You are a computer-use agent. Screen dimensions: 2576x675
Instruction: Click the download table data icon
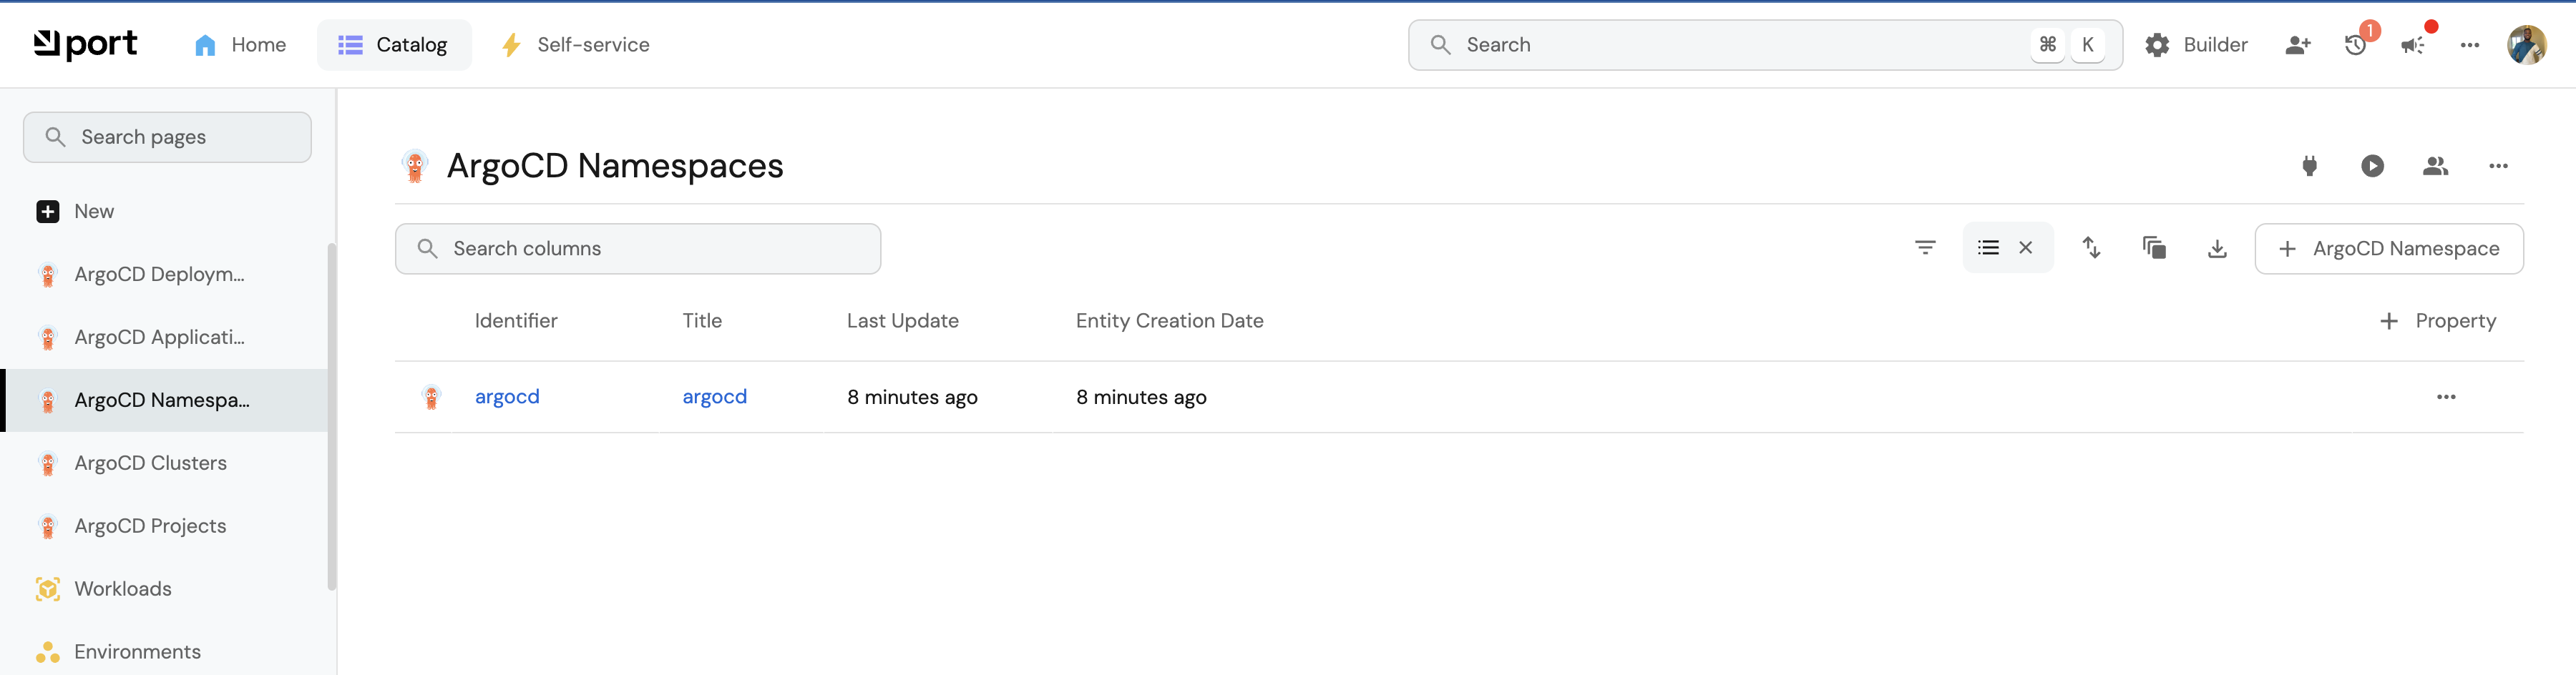click(x=2217, y=248)
